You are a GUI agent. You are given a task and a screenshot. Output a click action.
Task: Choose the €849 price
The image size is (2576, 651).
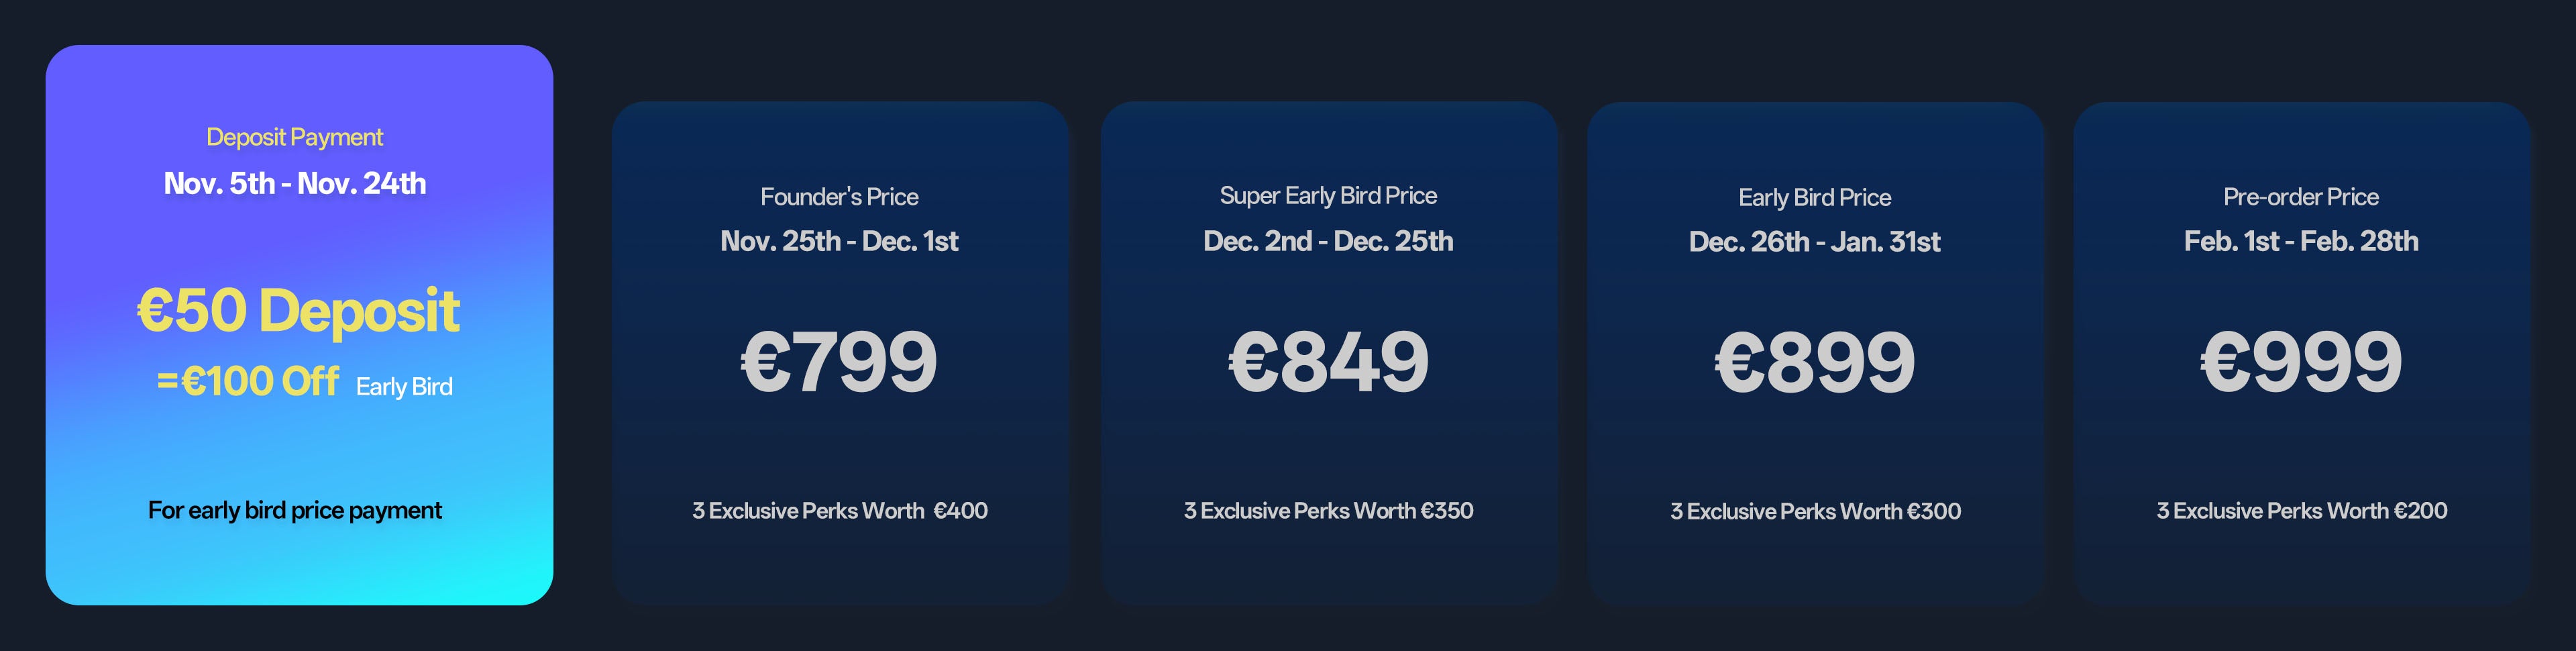click(x=1328, y=361)
